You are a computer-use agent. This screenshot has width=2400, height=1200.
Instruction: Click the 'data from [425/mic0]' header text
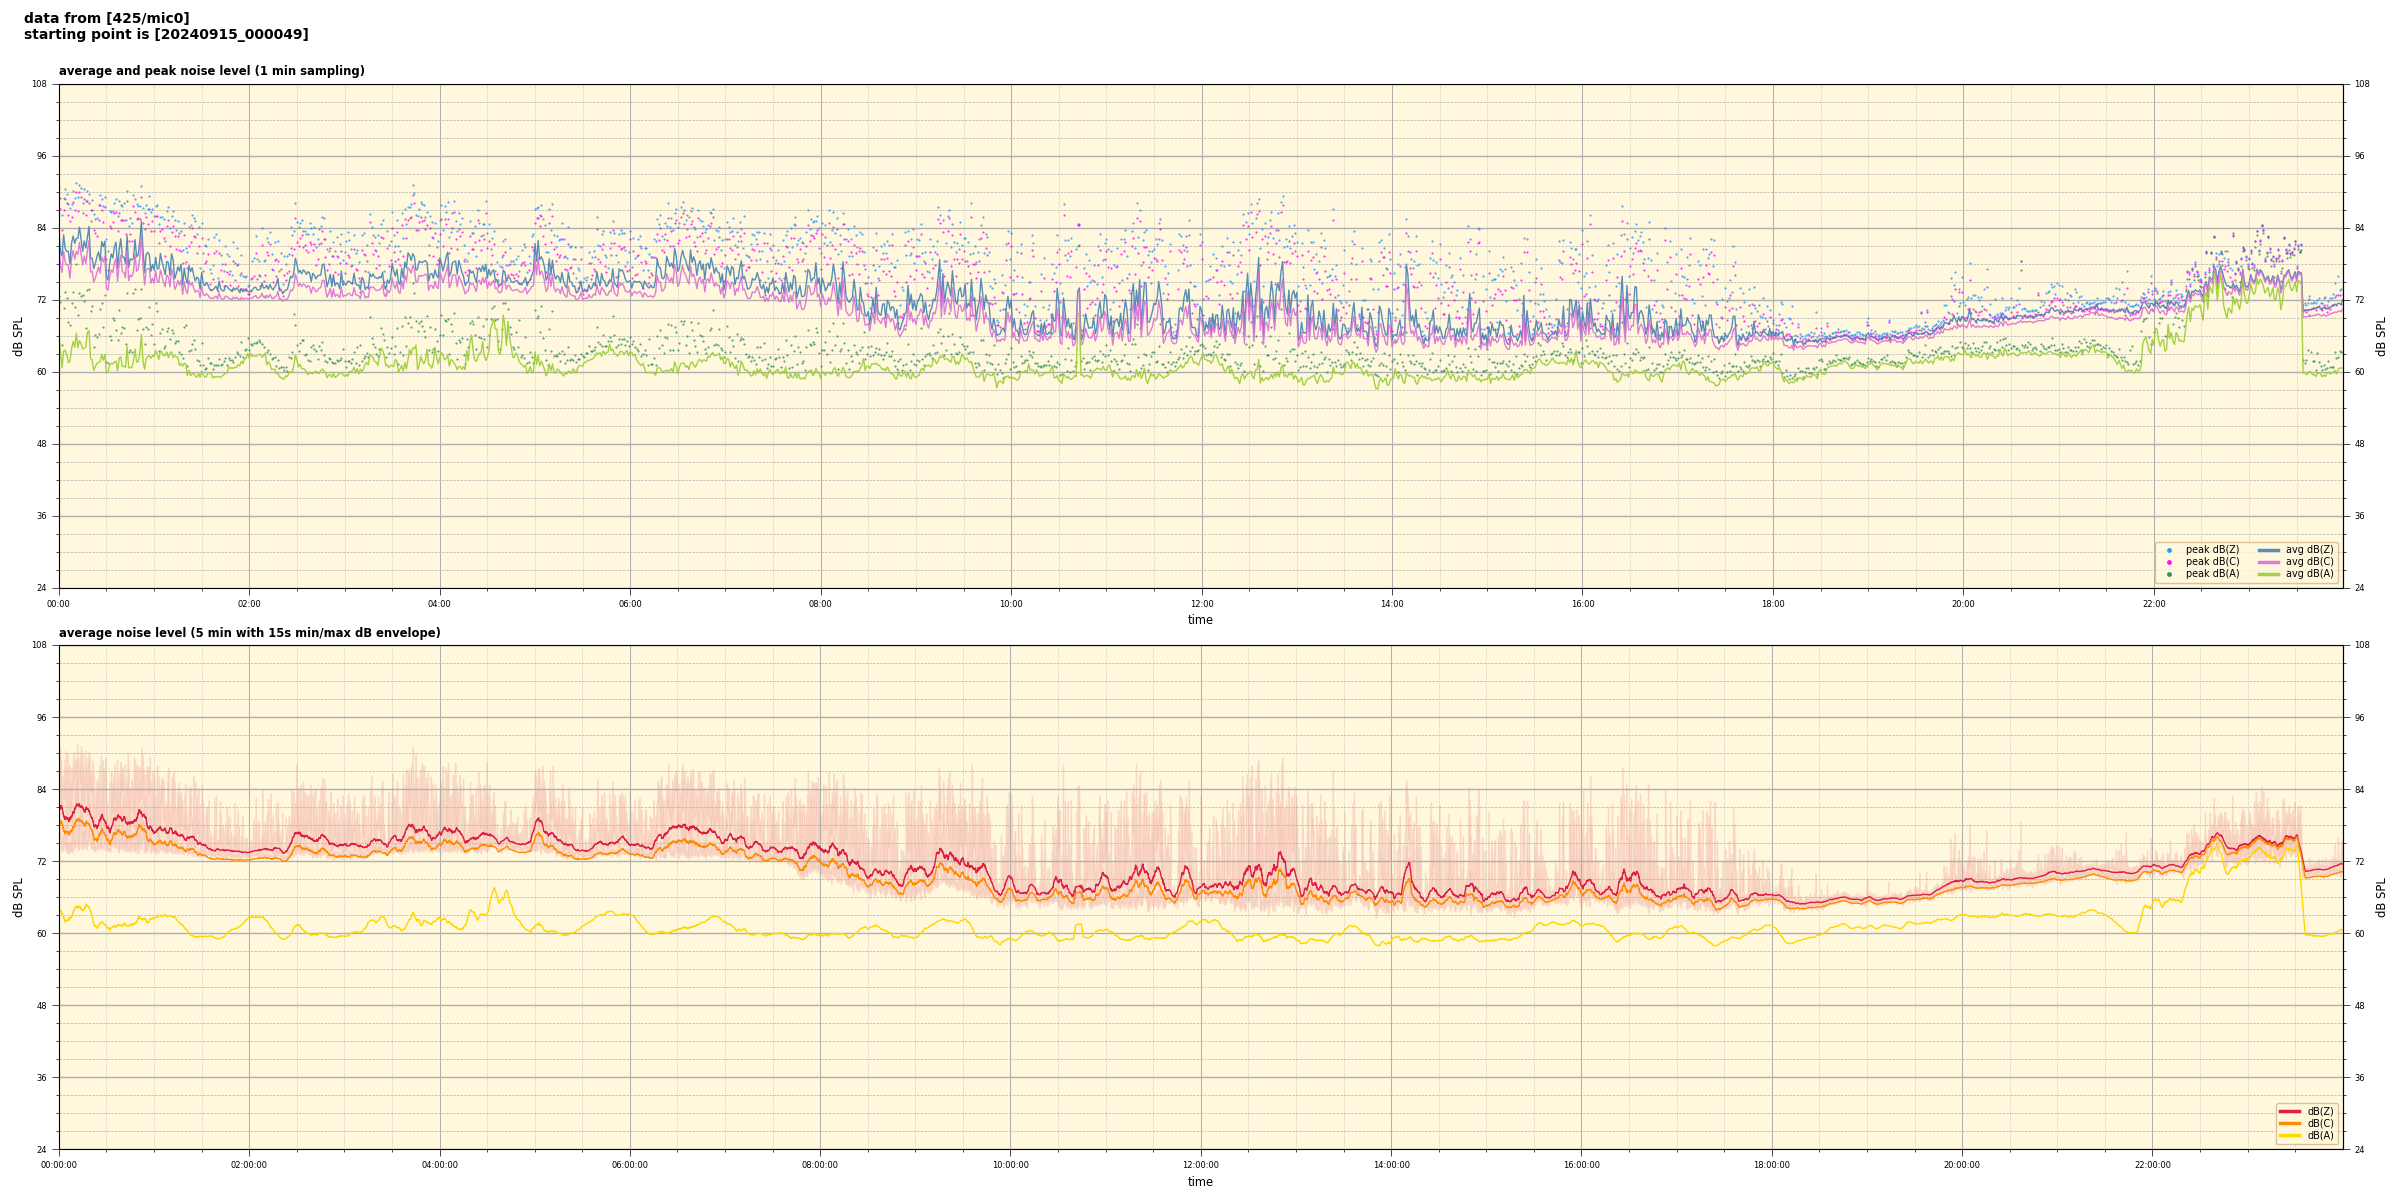[106, 18]
